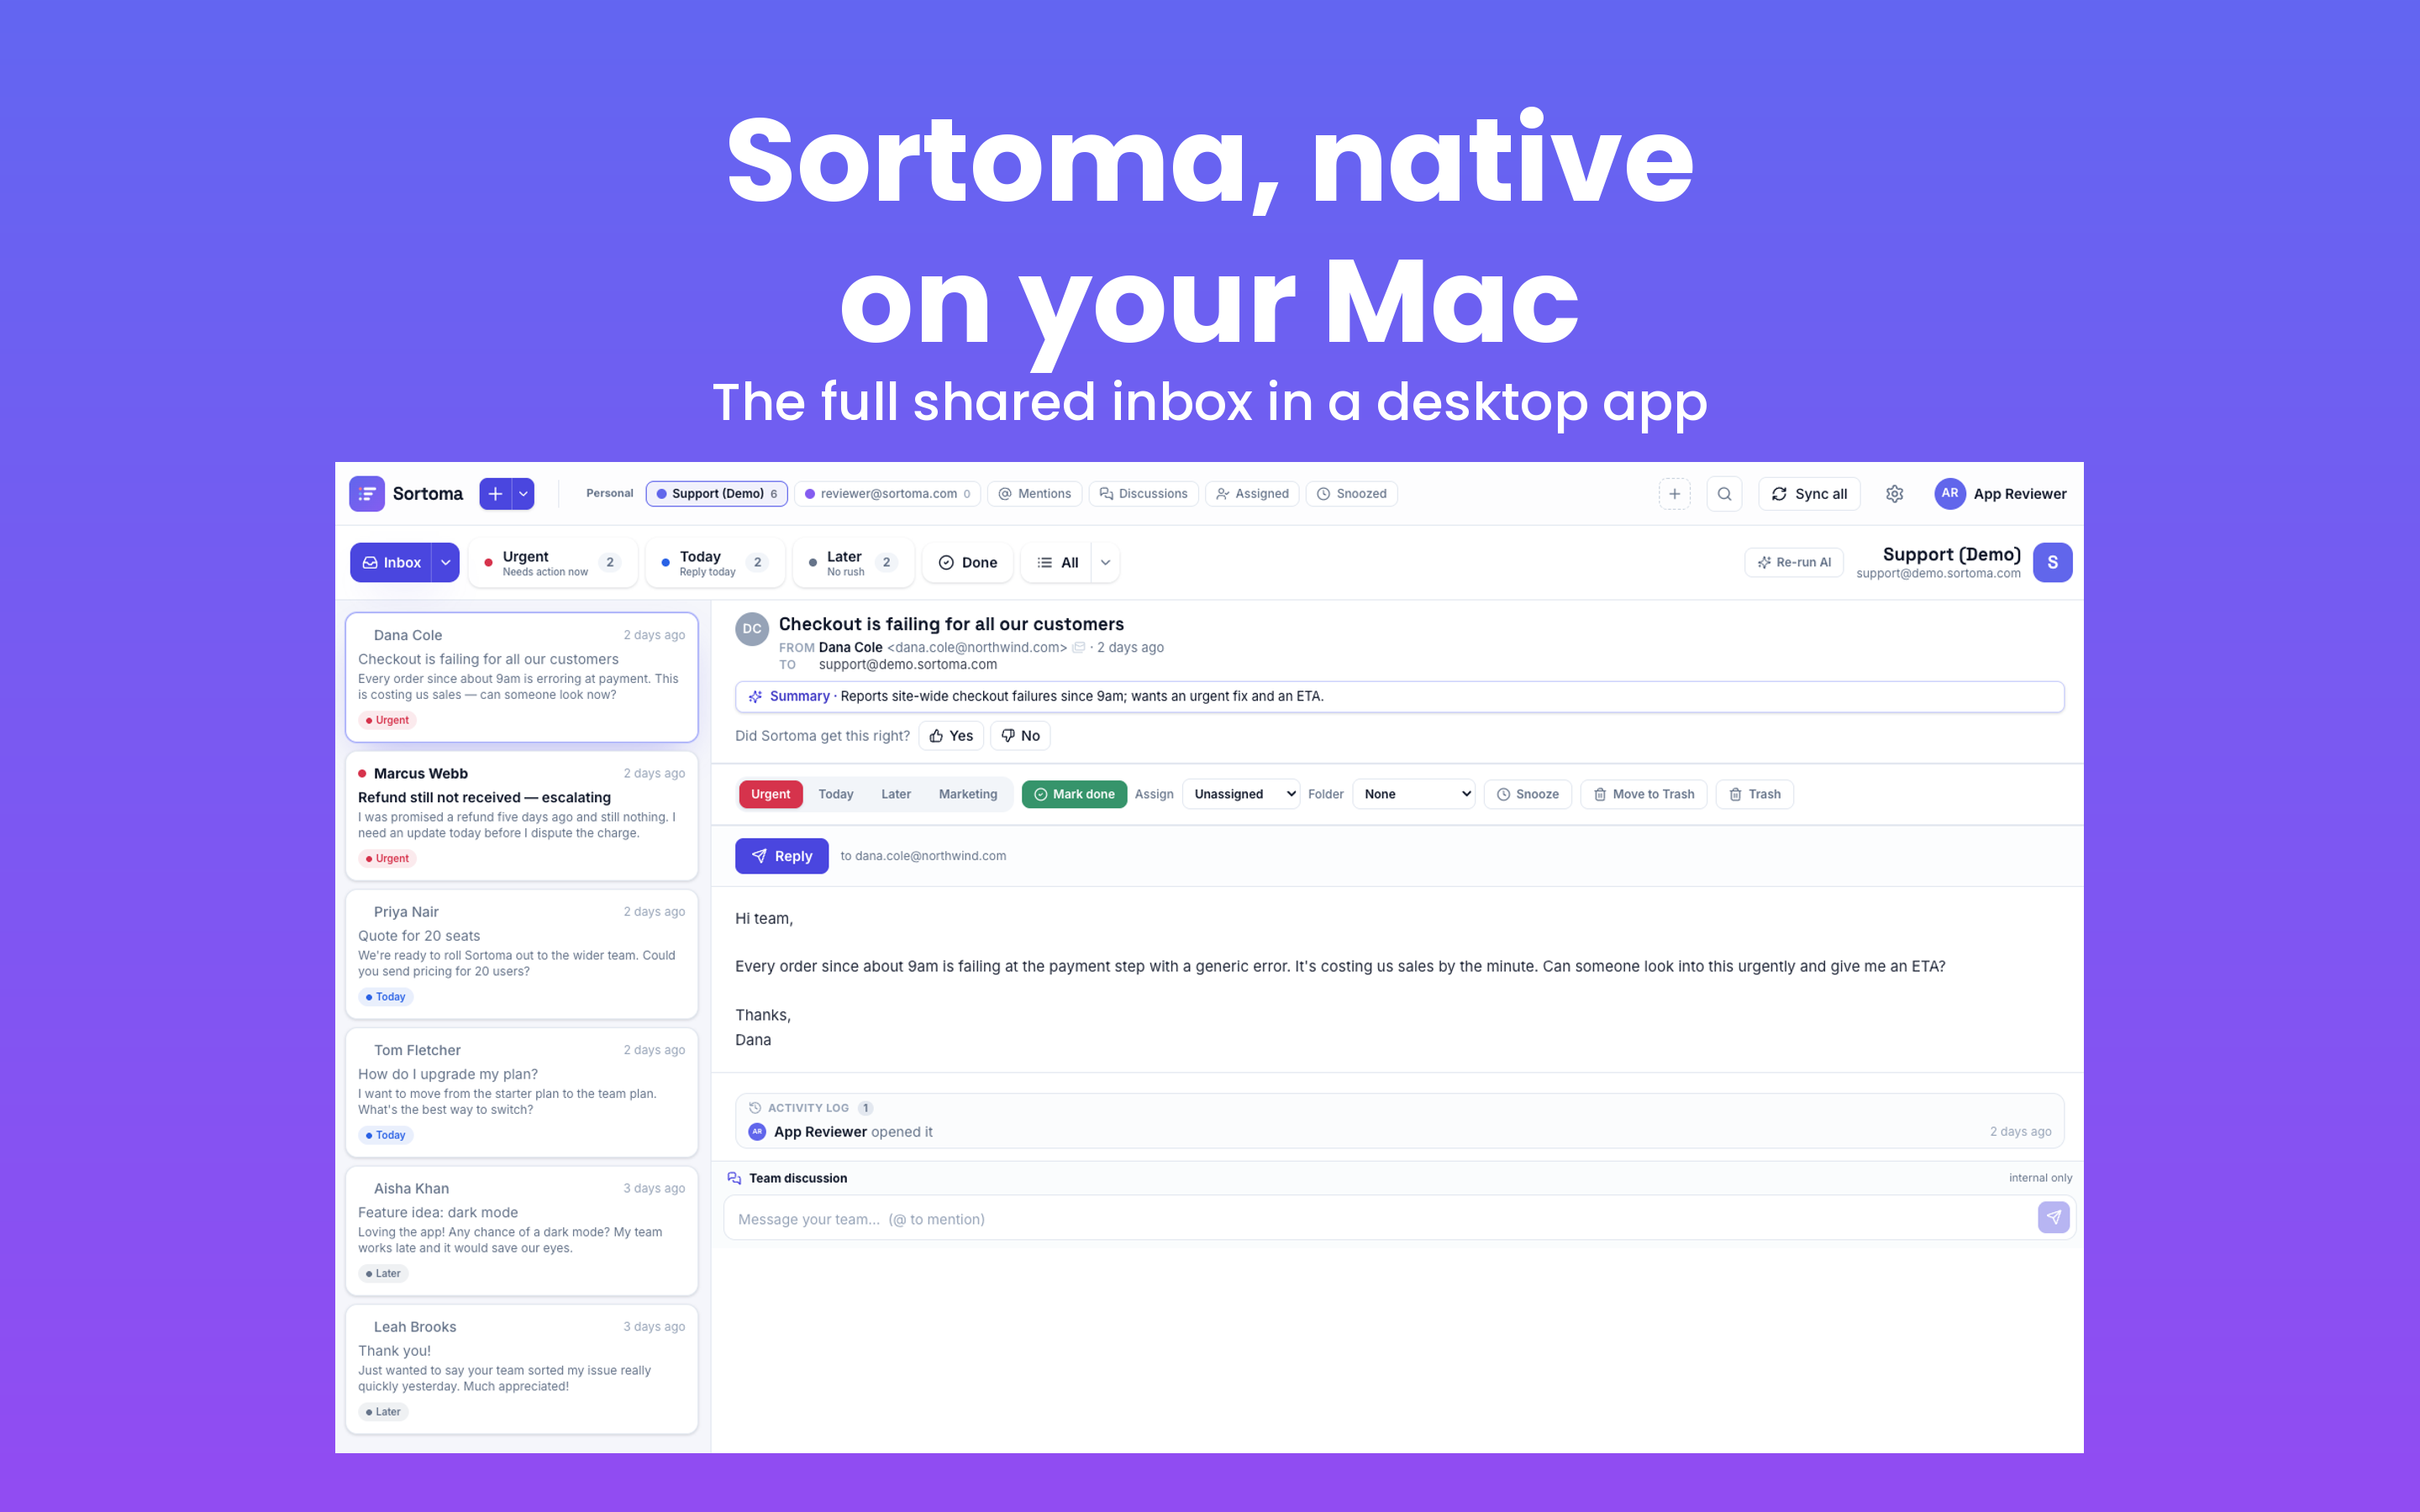Click the Inbox button
Image resolution: width=2420 pixels, height=1512 pixels.
(x=391, y=563)
